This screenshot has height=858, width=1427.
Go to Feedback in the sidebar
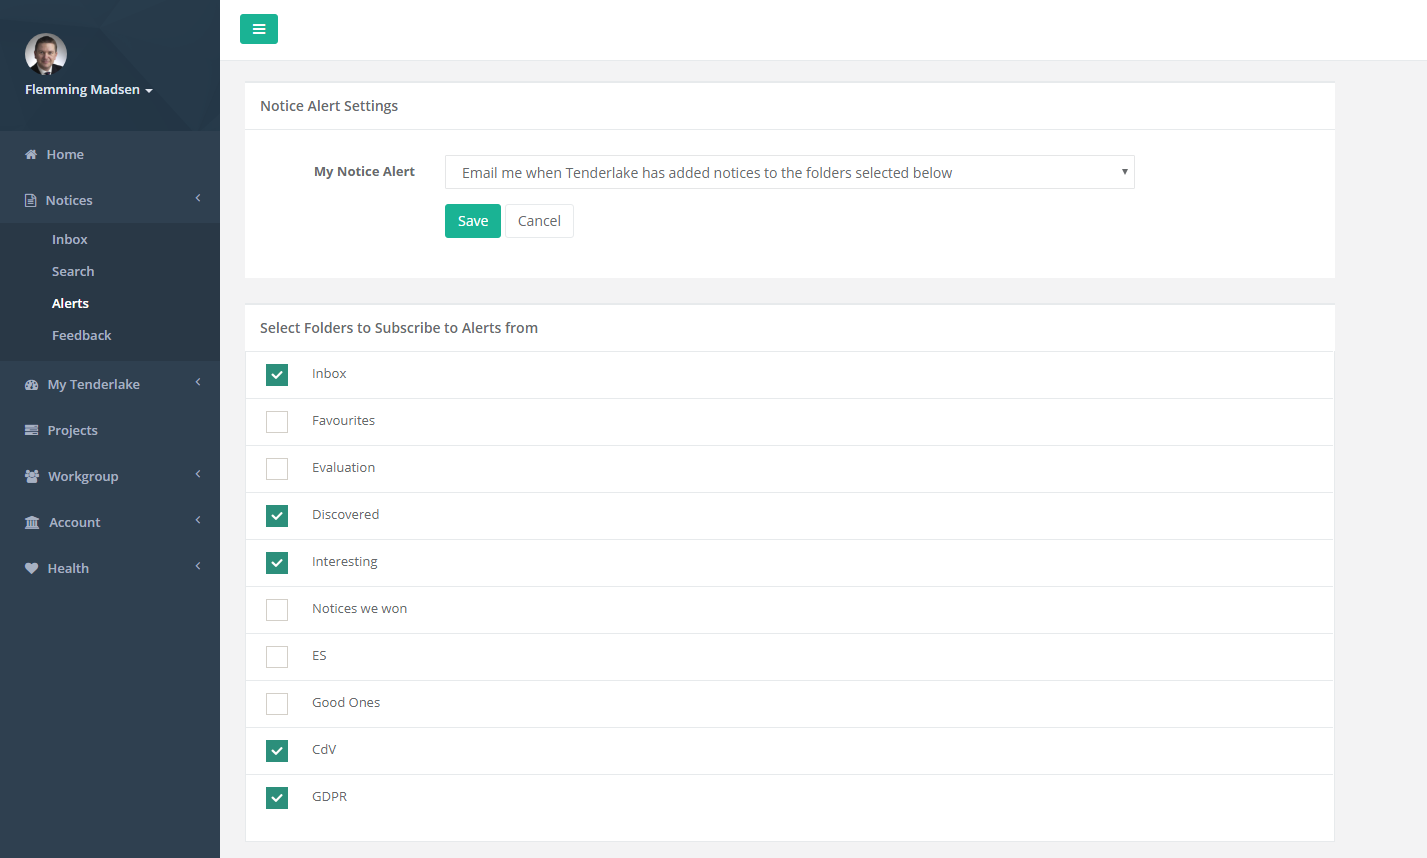[81, 336]
